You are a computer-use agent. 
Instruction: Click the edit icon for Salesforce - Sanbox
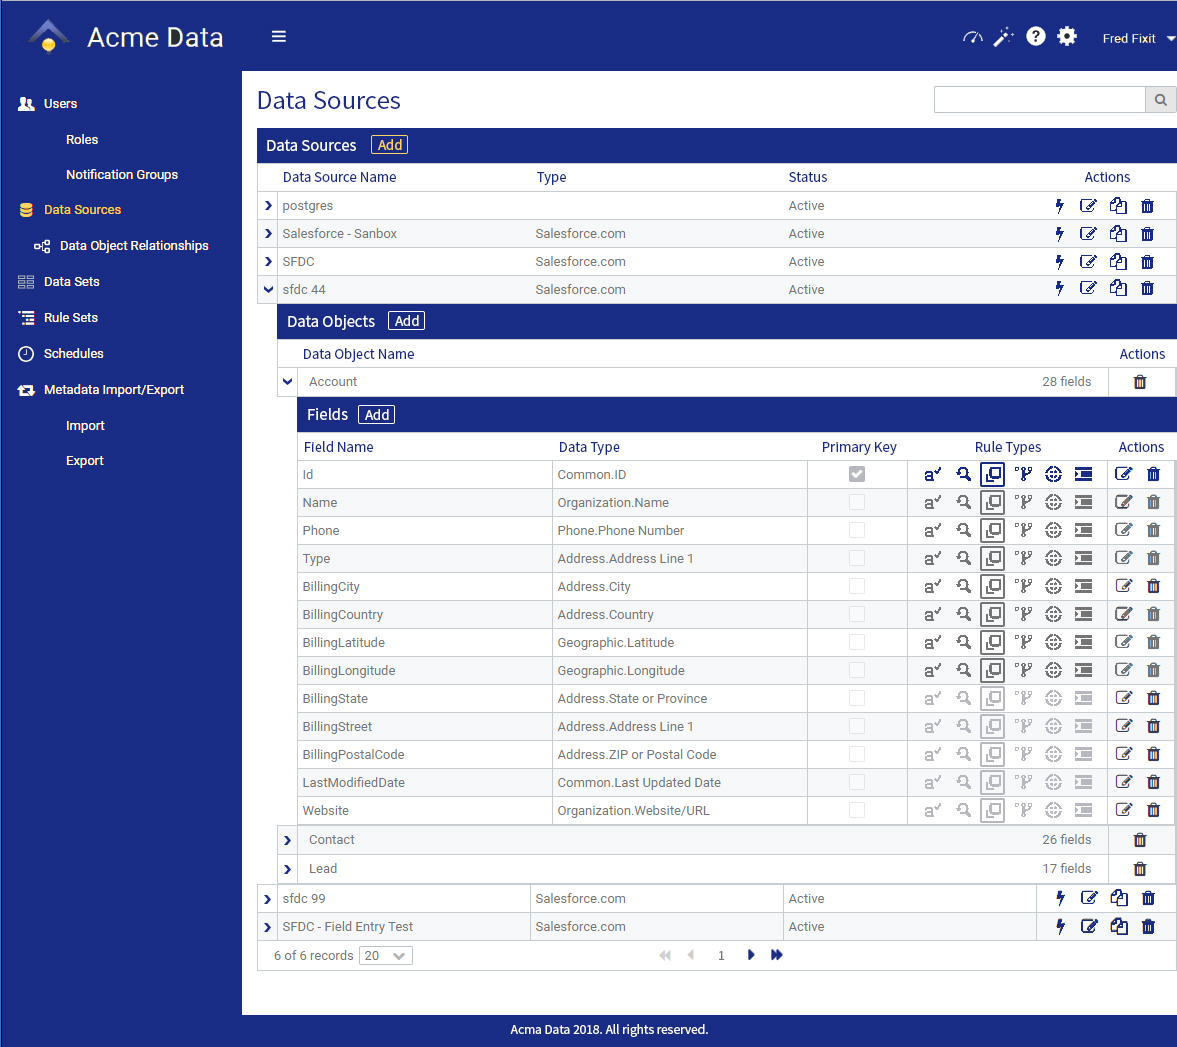click(1088, 234)
